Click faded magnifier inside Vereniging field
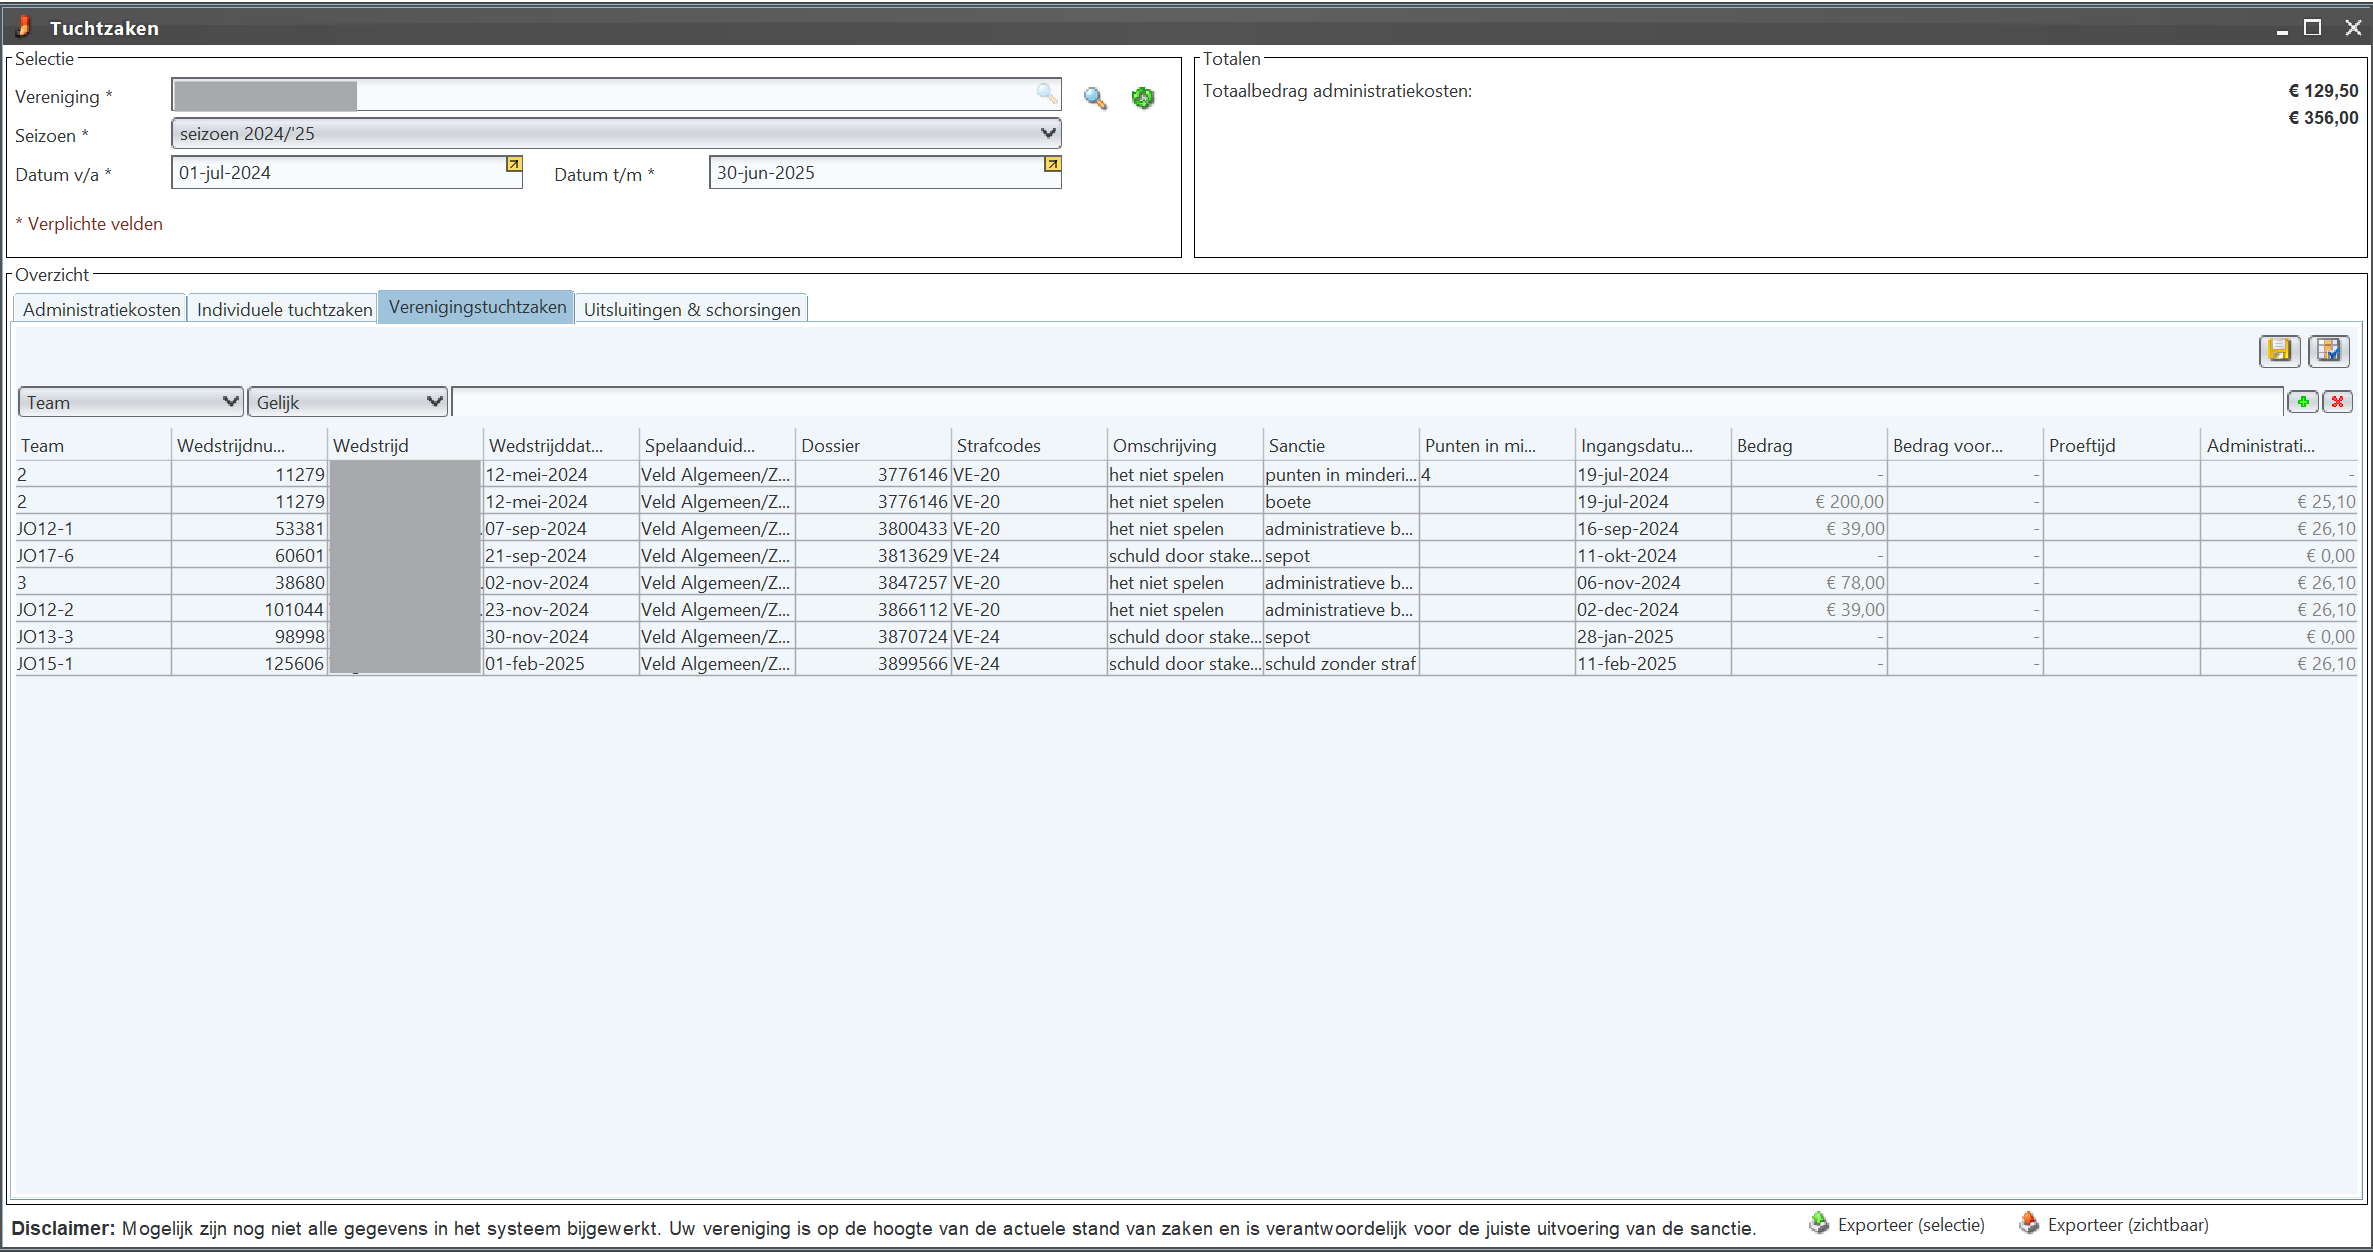This screenshot has height=1252, width=2373. [x=1046, y=94]
